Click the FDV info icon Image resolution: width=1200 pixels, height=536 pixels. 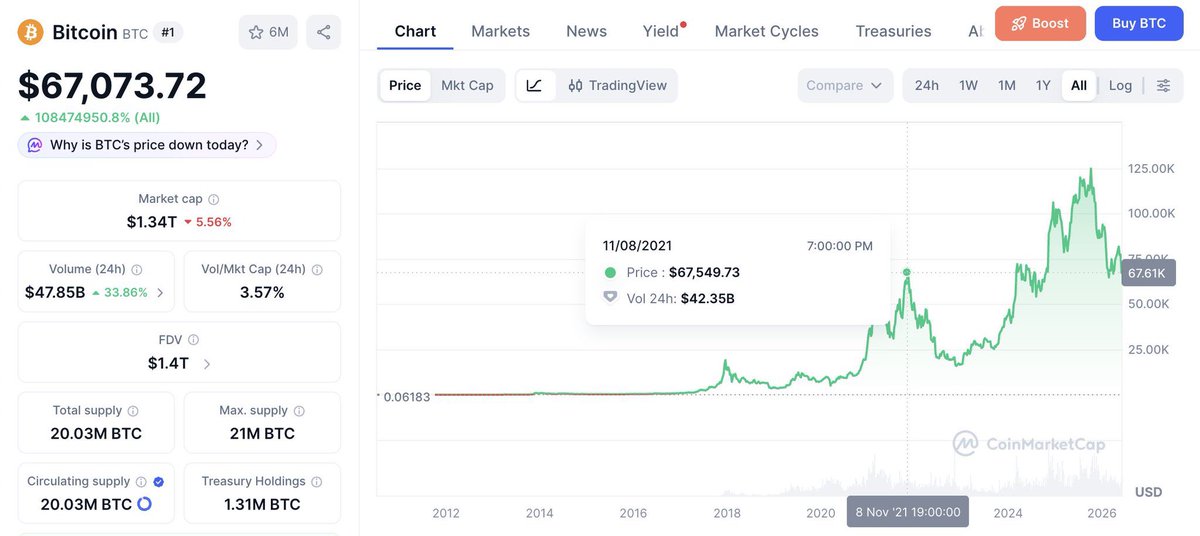[x=193, y=340]
